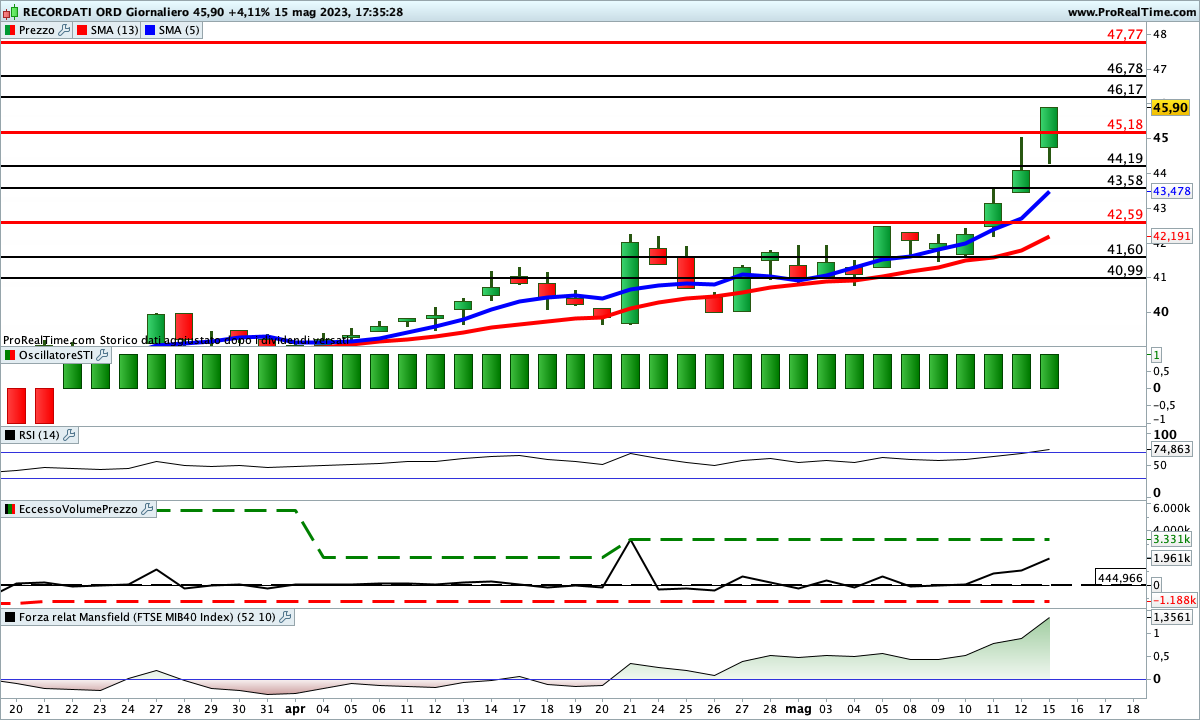This screenshot has width=1200, height=720.
Task: Click the candlestick chart icon beside RECORDATI ORD
Action: (x=11, y=12)
